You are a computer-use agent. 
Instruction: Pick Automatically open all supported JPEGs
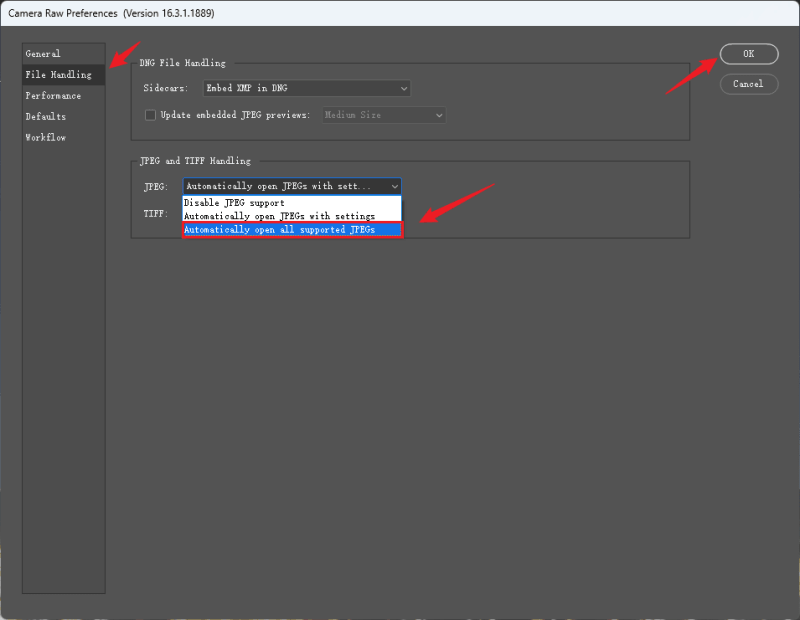tap(291, 230)
